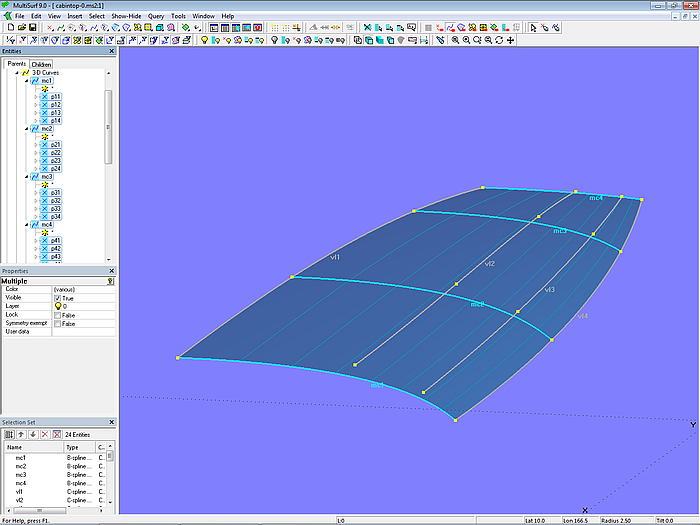Image resolution: width=700 pixels, height=525 pixels.
Task: Select the arrow pointer selection tool
Action: [x=533, y=28]
